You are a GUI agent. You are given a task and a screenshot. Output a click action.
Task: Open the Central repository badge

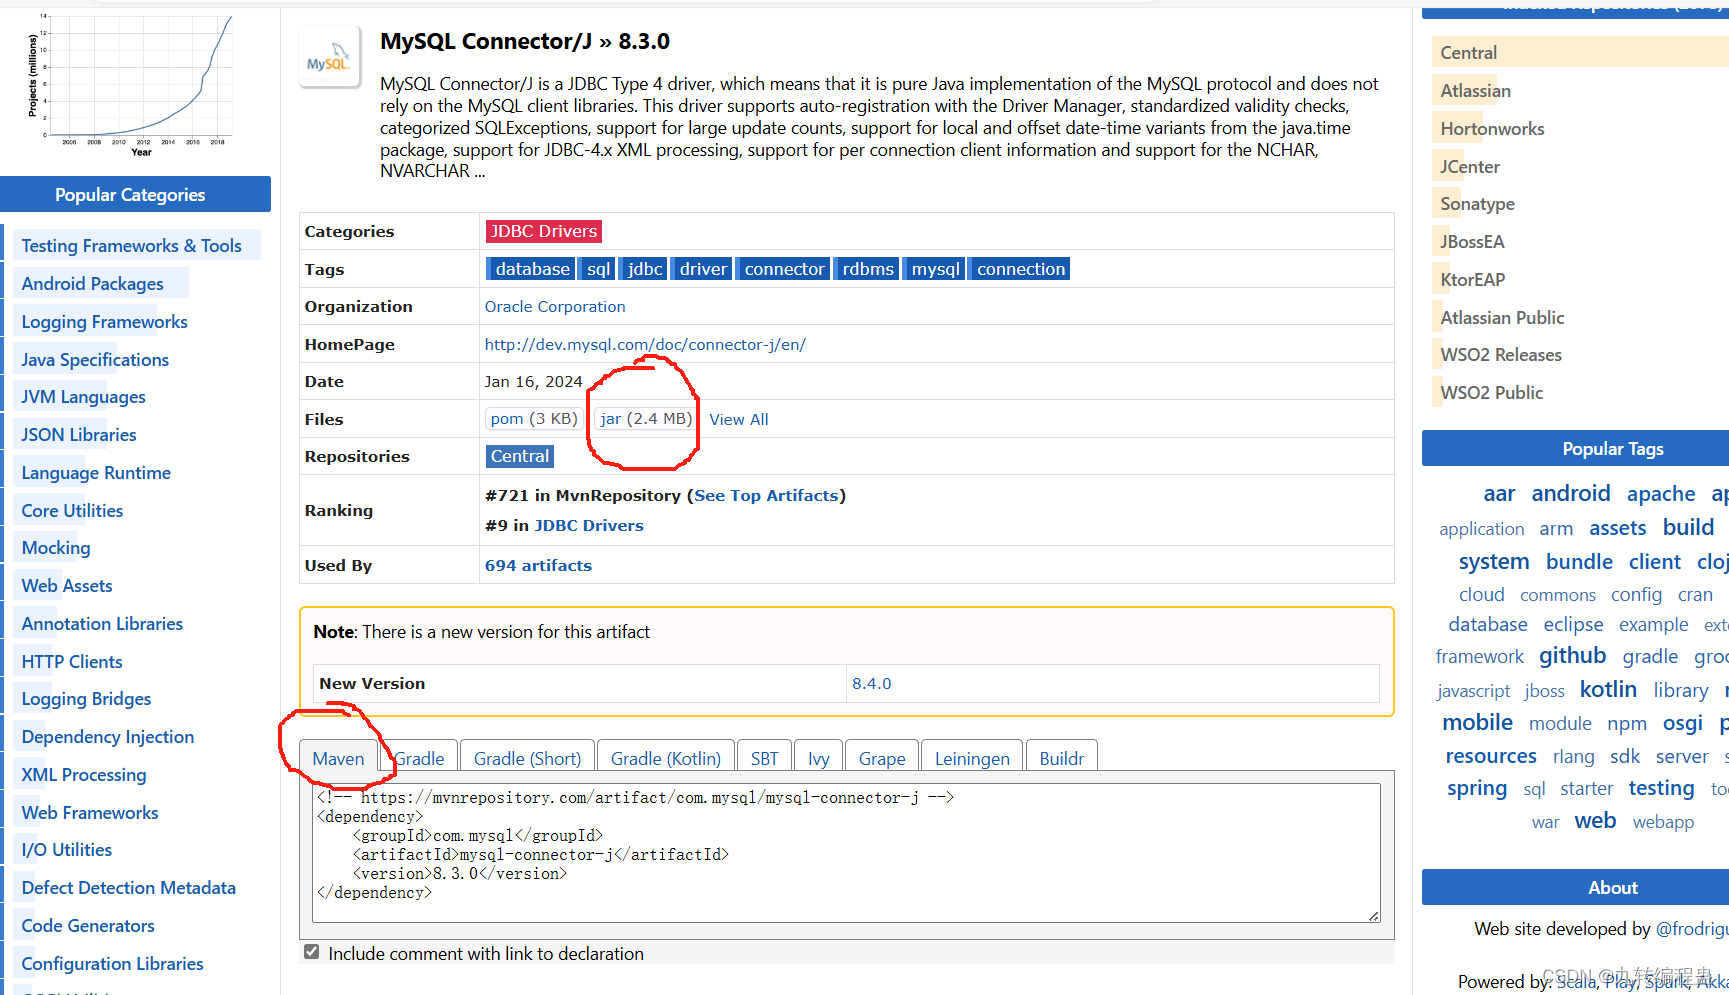coord(519,456)
